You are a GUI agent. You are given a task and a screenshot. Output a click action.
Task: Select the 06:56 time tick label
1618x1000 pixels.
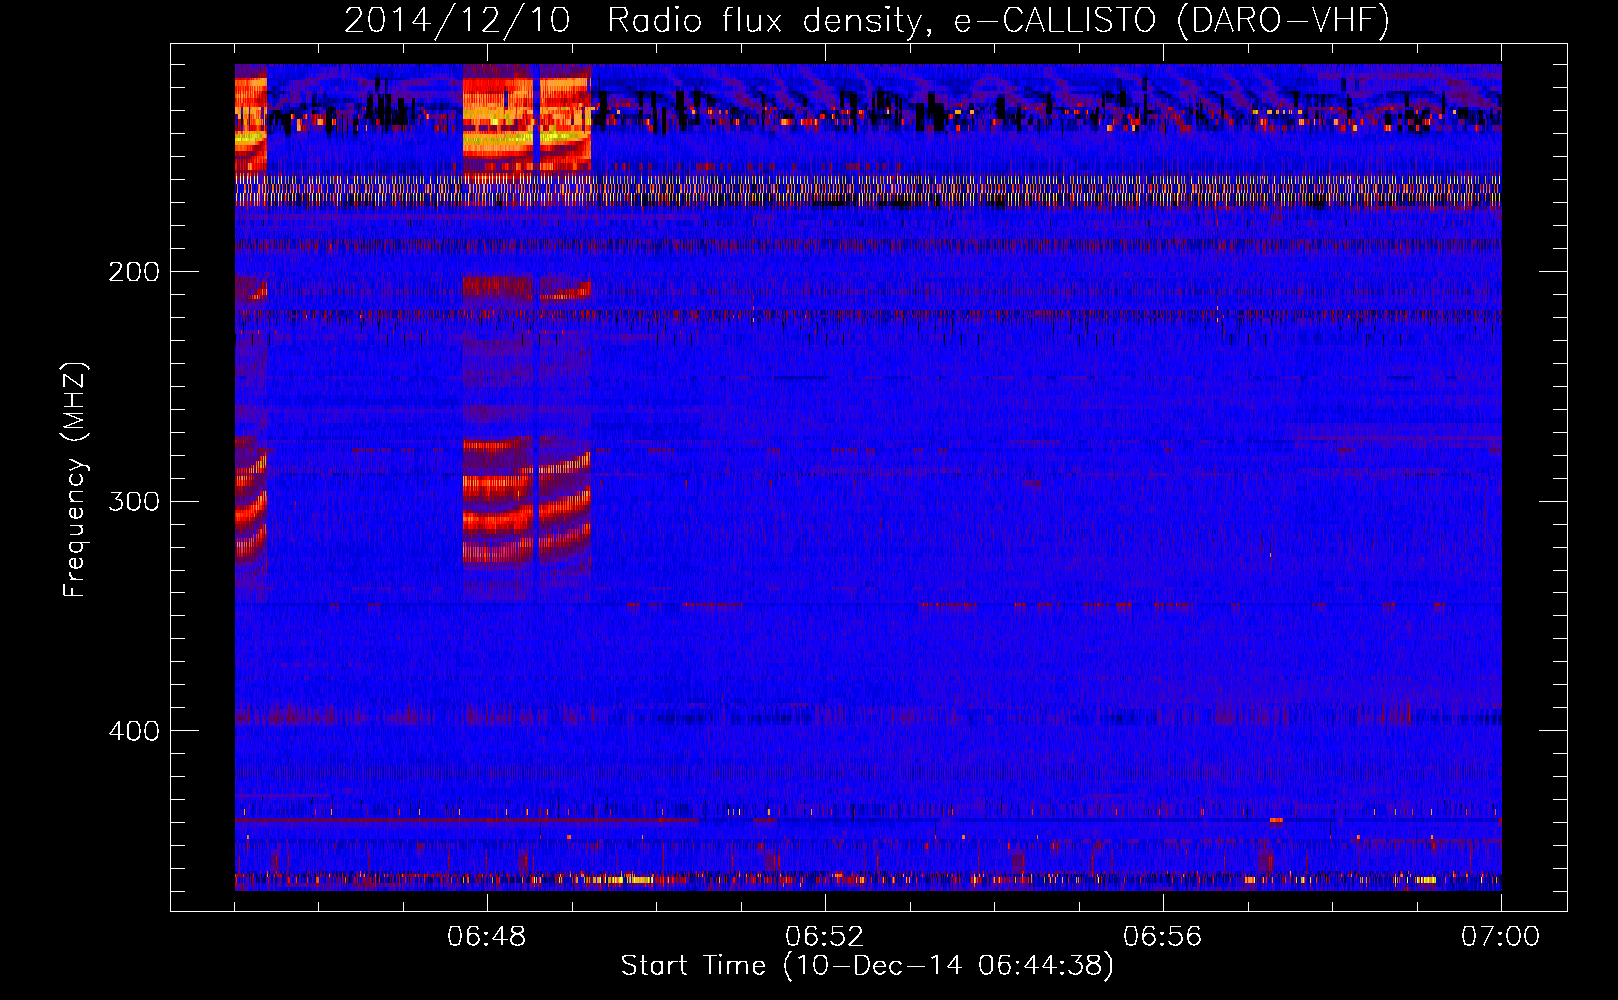pyautogui.click(x=1163, y=937)
